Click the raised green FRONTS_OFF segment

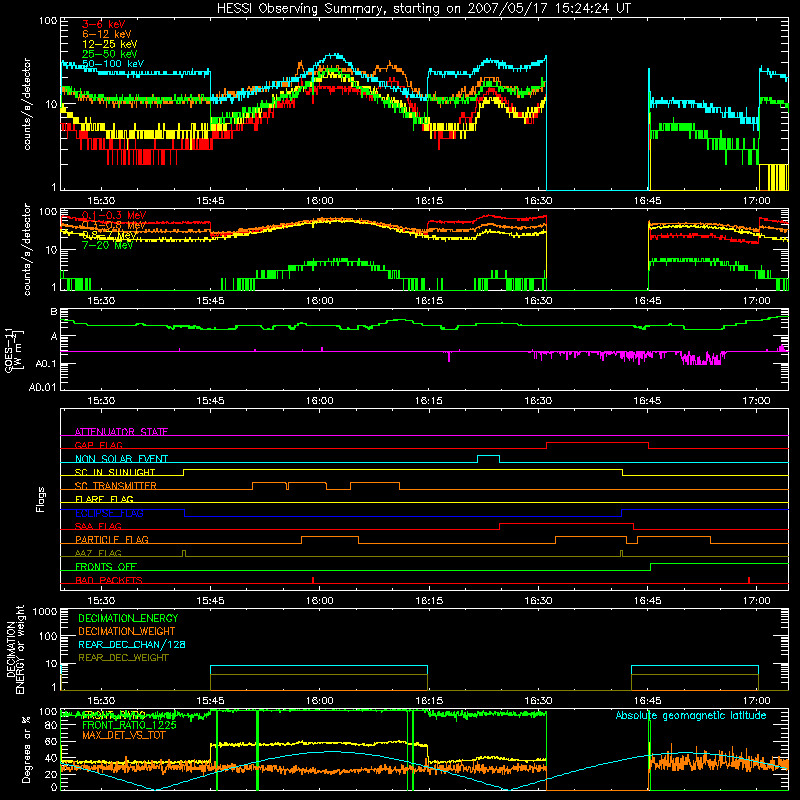click(x=719, y=564)
